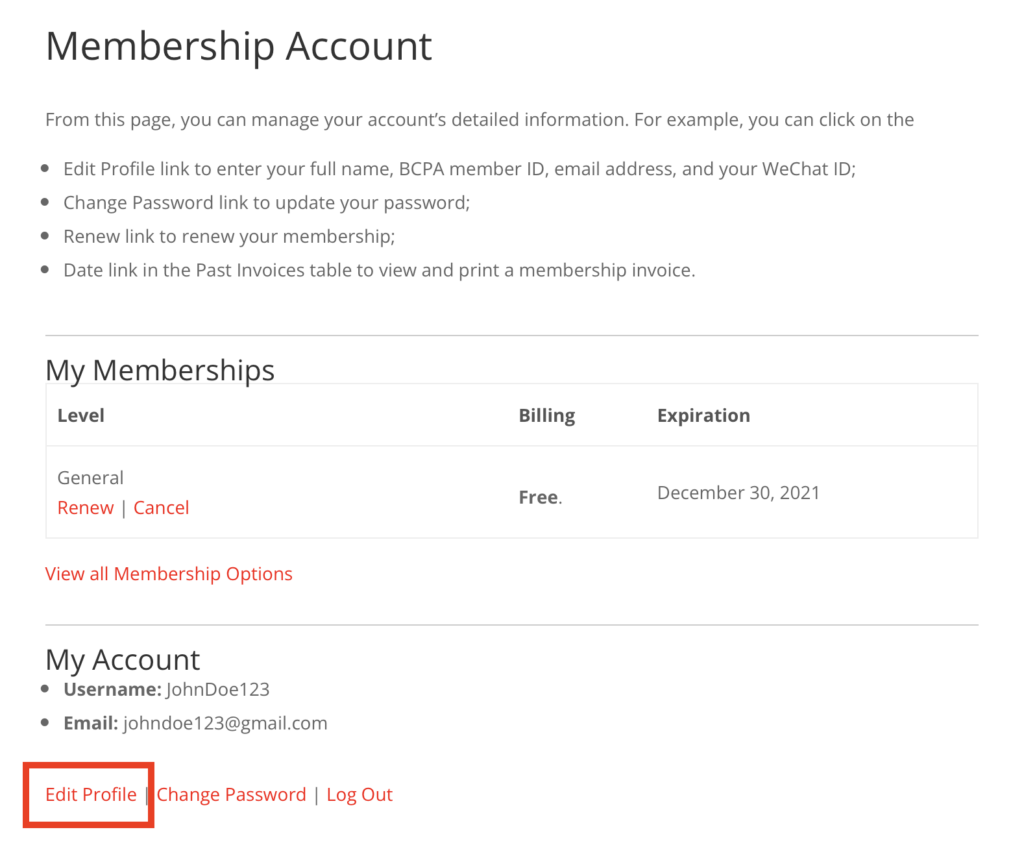Click the bullet about the Past Invoices table
This screenshot has width=1024, height=845.
pos(378,270)
